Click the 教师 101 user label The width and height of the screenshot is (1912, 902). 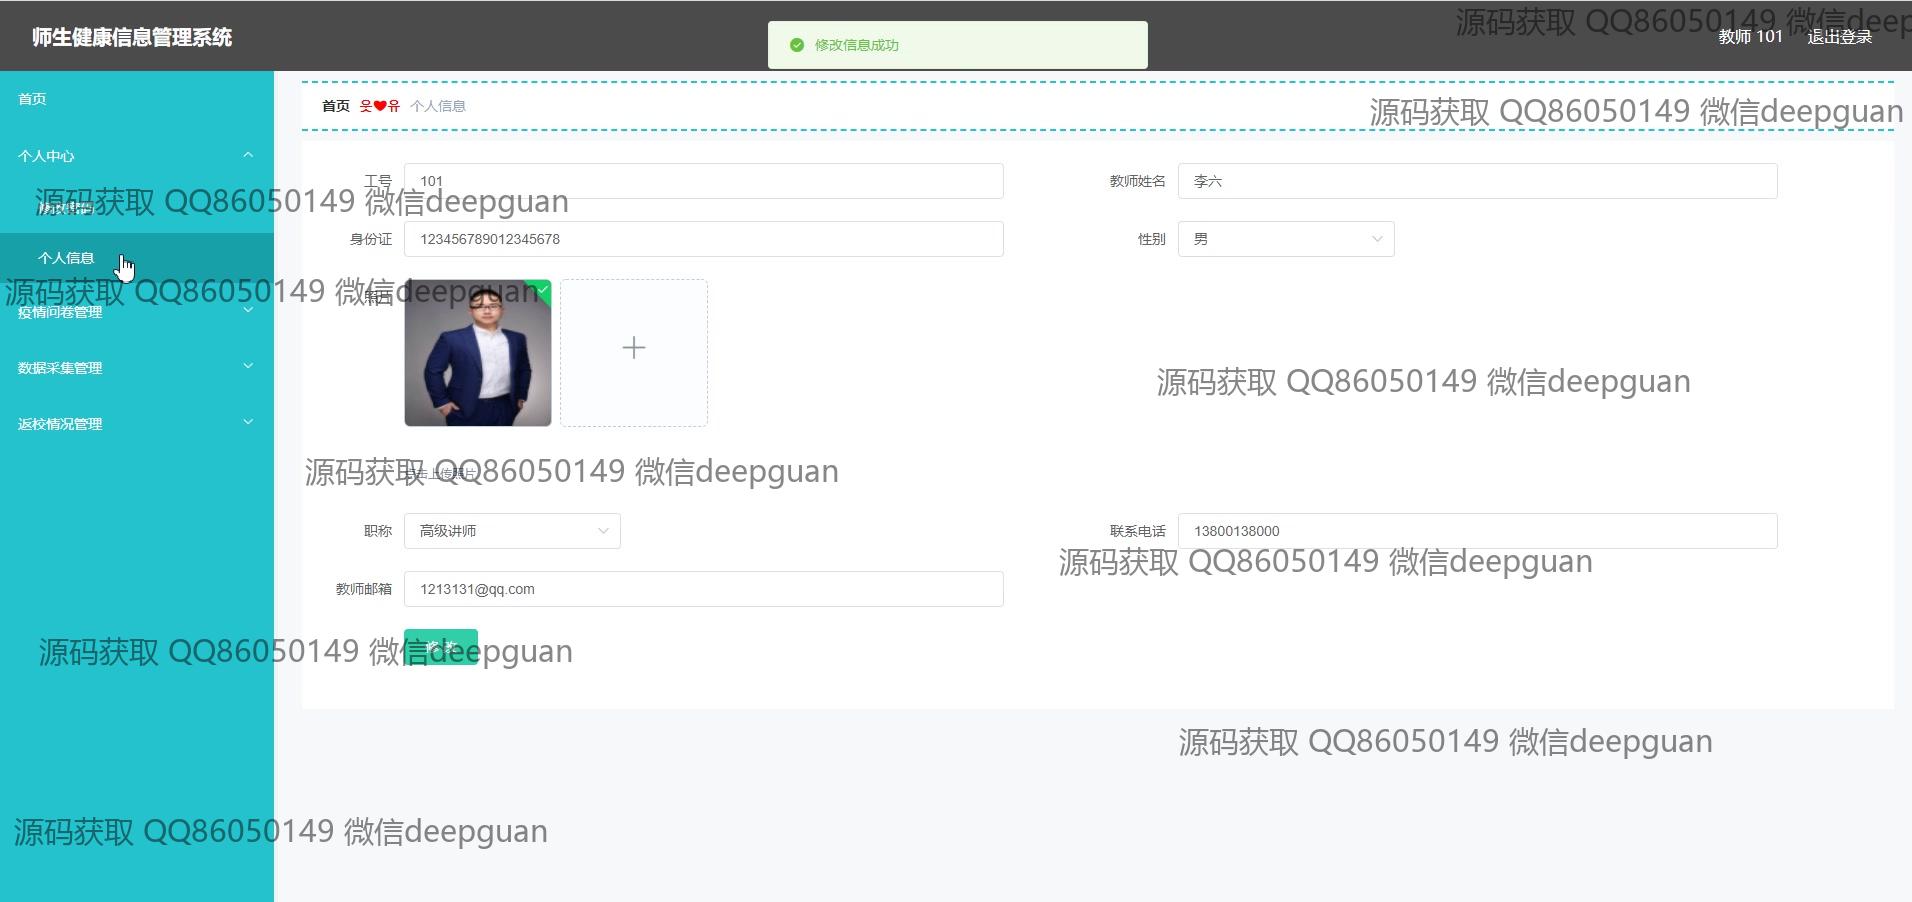pyautogui.click(x=1750, y=37)
